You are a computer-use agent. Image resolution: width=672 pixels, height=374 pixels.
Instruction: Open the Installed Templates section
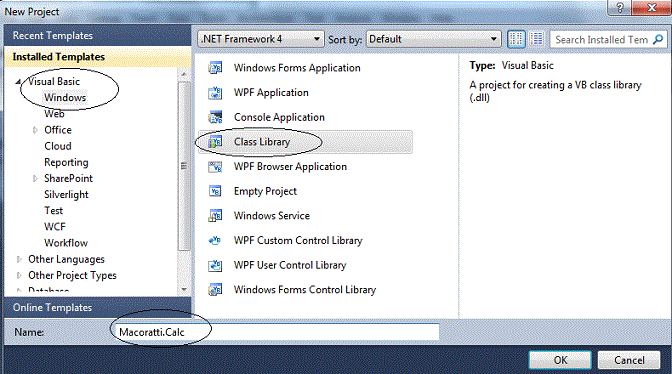(97, 57)
